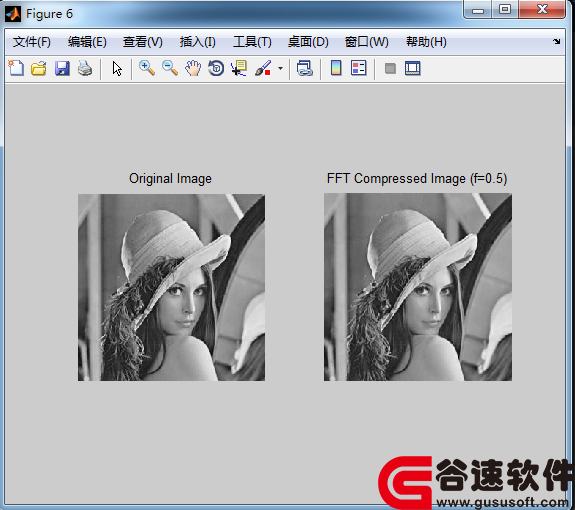Screen dimensions: 575x510
Task: Select the Edit Plot arrow tool
Action: click(x=117, y=69)
